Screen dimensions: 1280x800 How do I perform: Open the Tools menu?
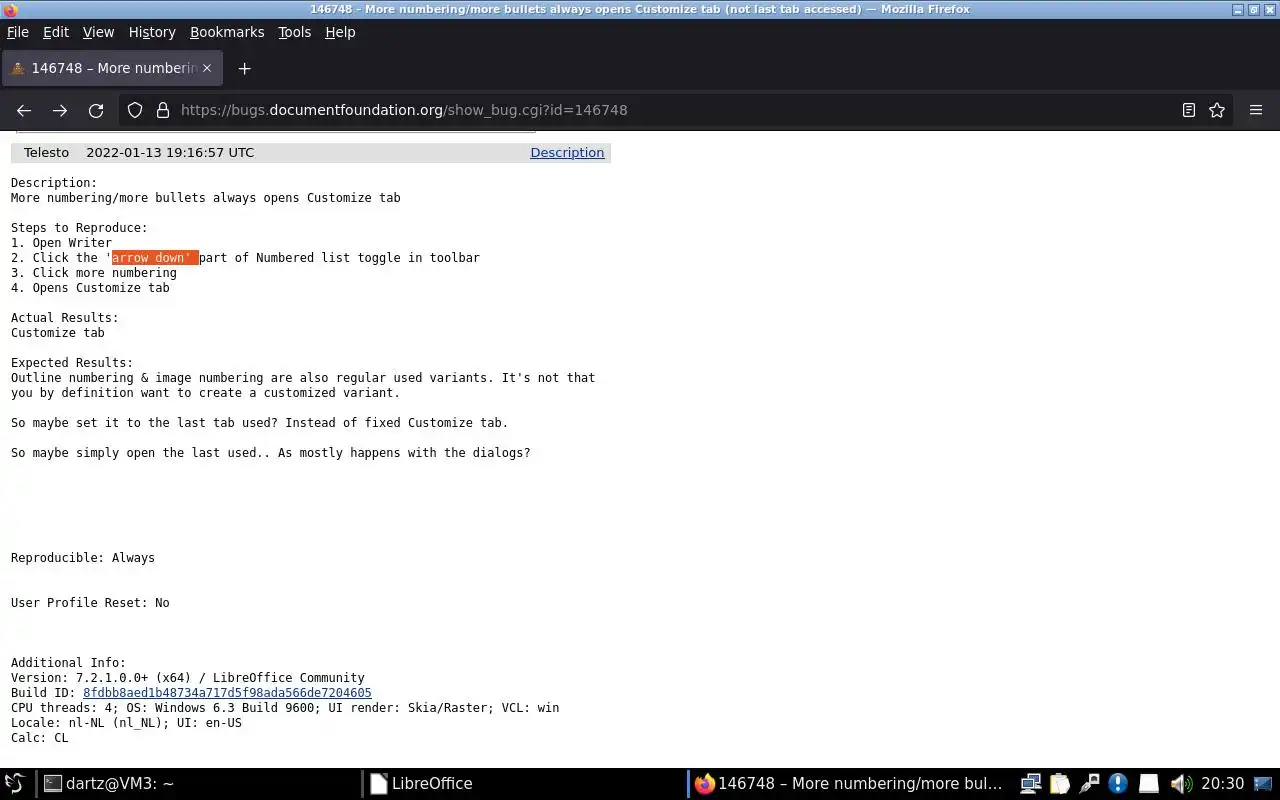(295, 32)
